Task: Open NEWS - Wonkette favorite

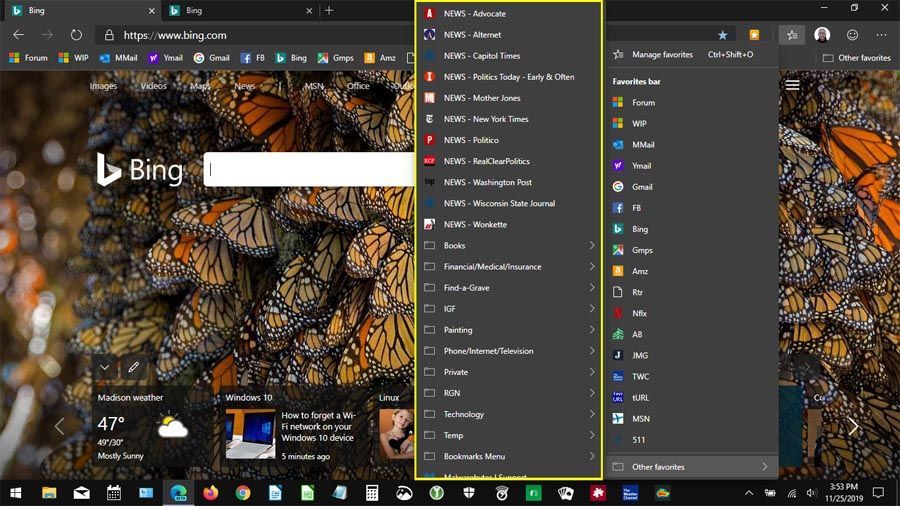Action: tap(509, 224)
